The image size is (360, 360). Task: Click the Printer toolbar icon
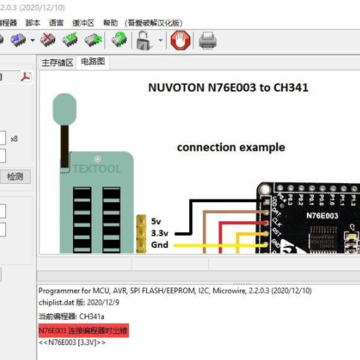click(208, 41)
